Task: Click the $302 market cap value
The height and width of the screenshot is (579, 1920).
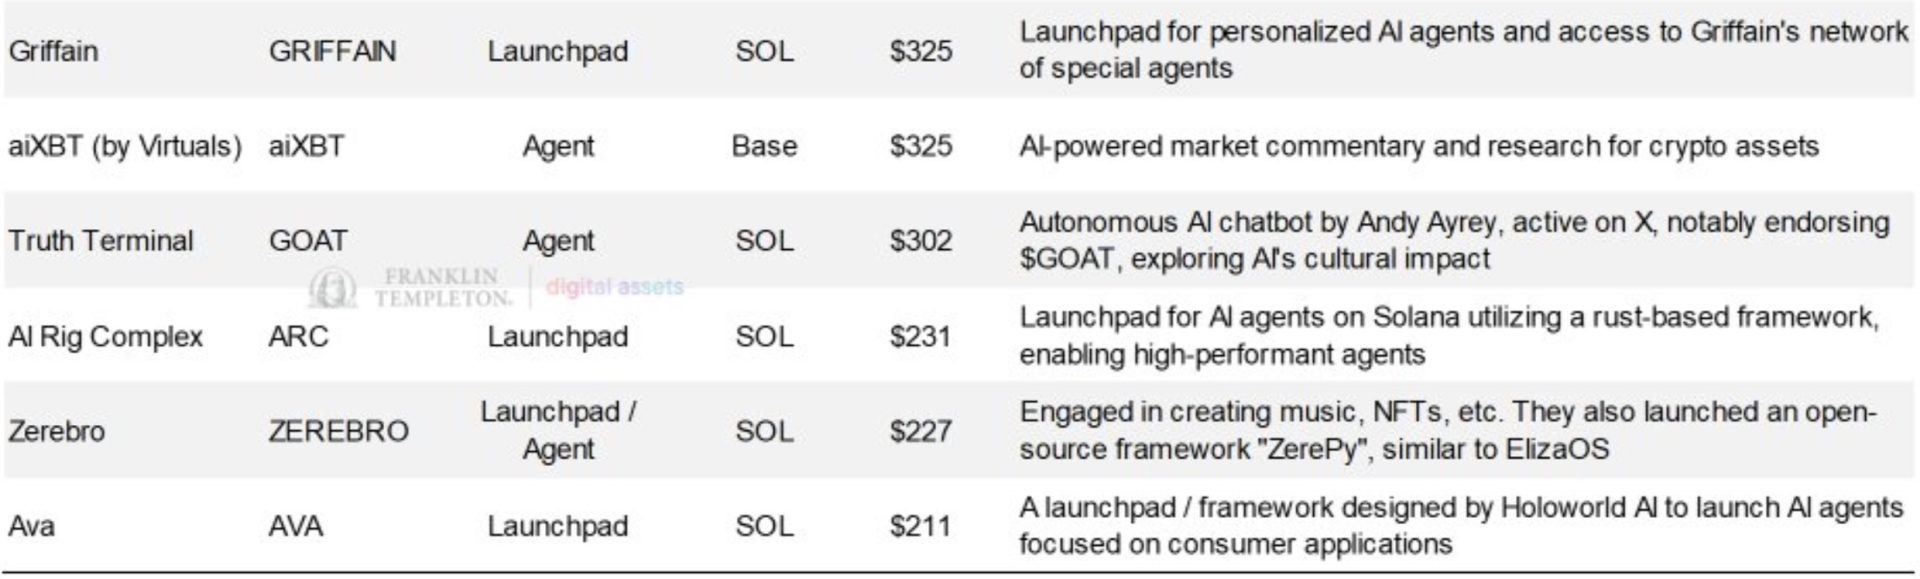Action: [x=920, y=241]
